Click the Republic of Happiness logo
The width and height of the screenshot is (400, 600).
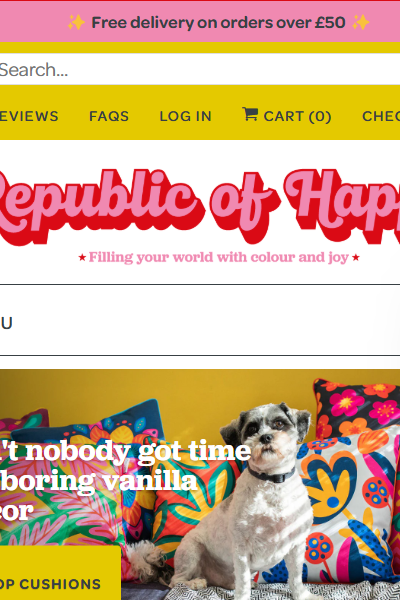(200, 207)
